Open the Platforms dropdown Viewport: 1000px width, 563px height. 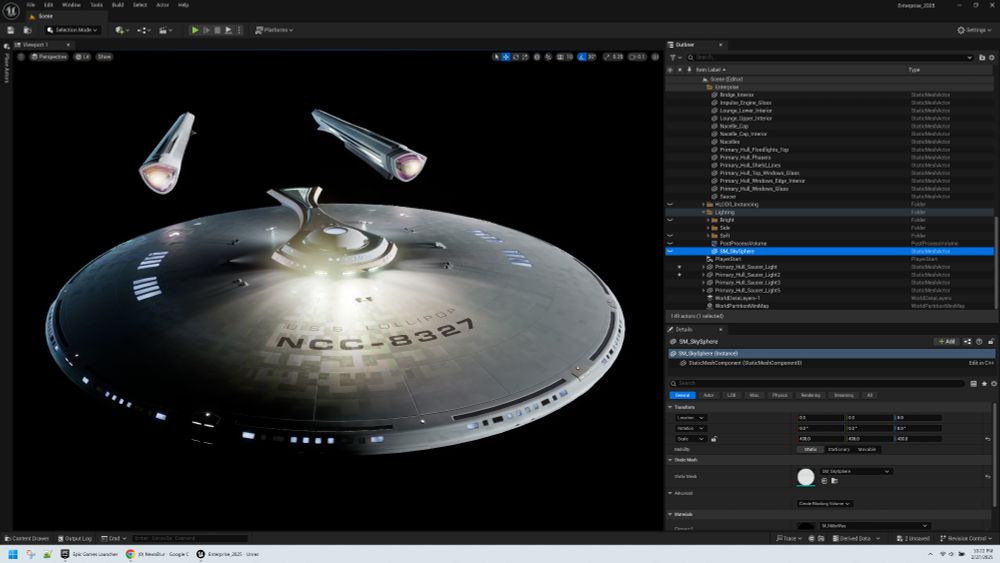coord(274,30)
